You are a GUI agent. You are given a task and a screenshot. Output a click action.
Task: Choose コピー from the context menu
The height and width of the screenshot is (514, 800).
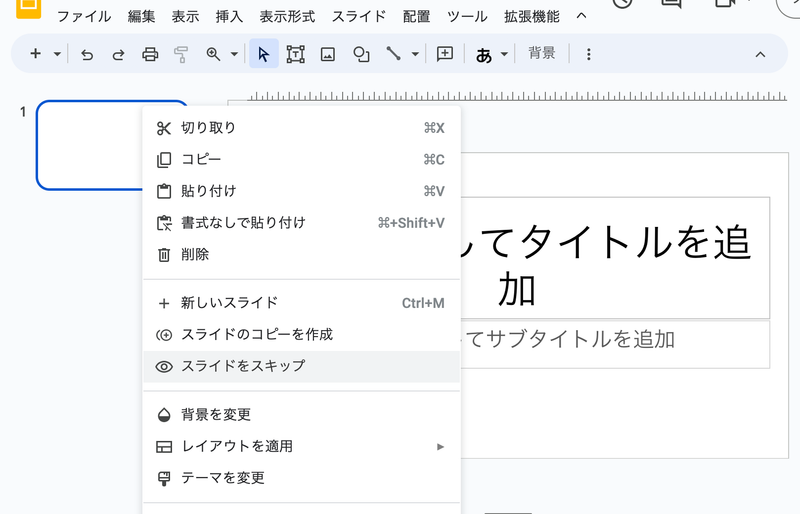(302, 159)
